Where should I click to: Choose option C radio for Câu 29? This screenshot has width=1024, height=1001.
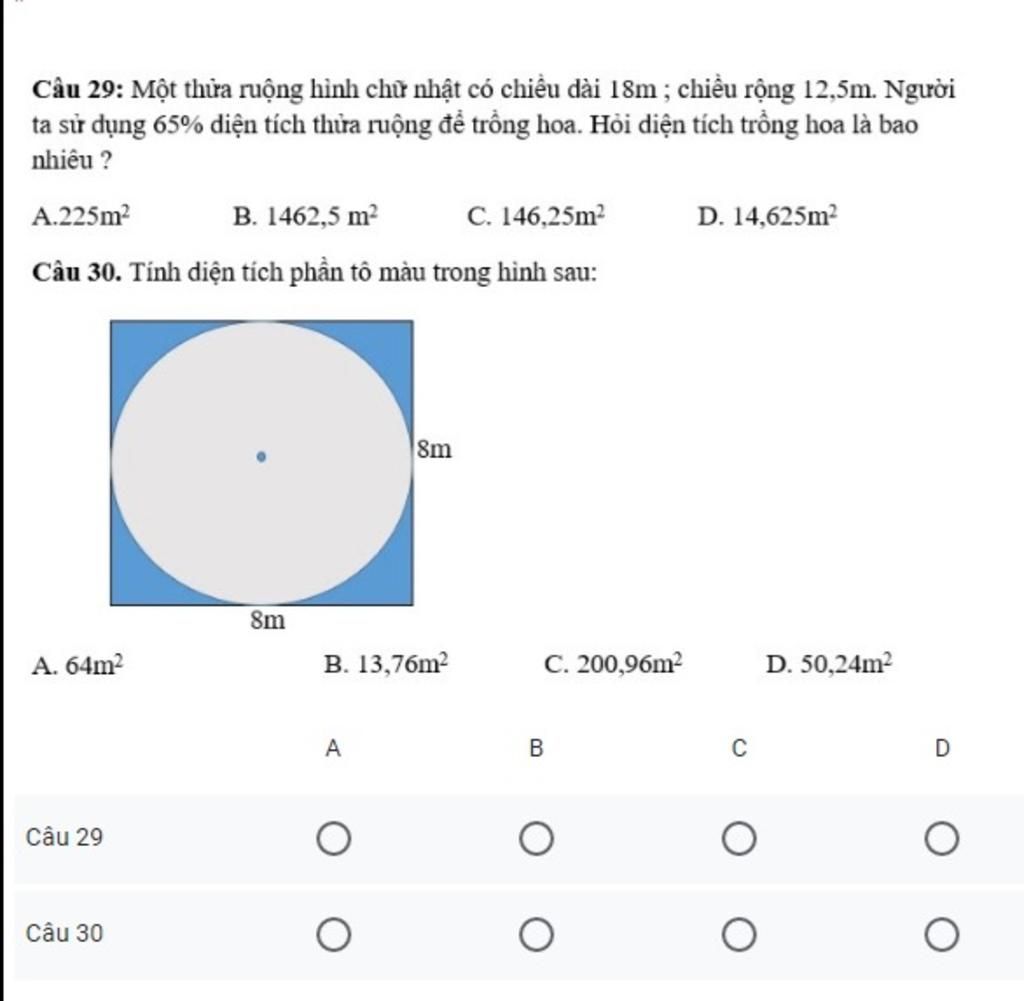coord(739,840)
